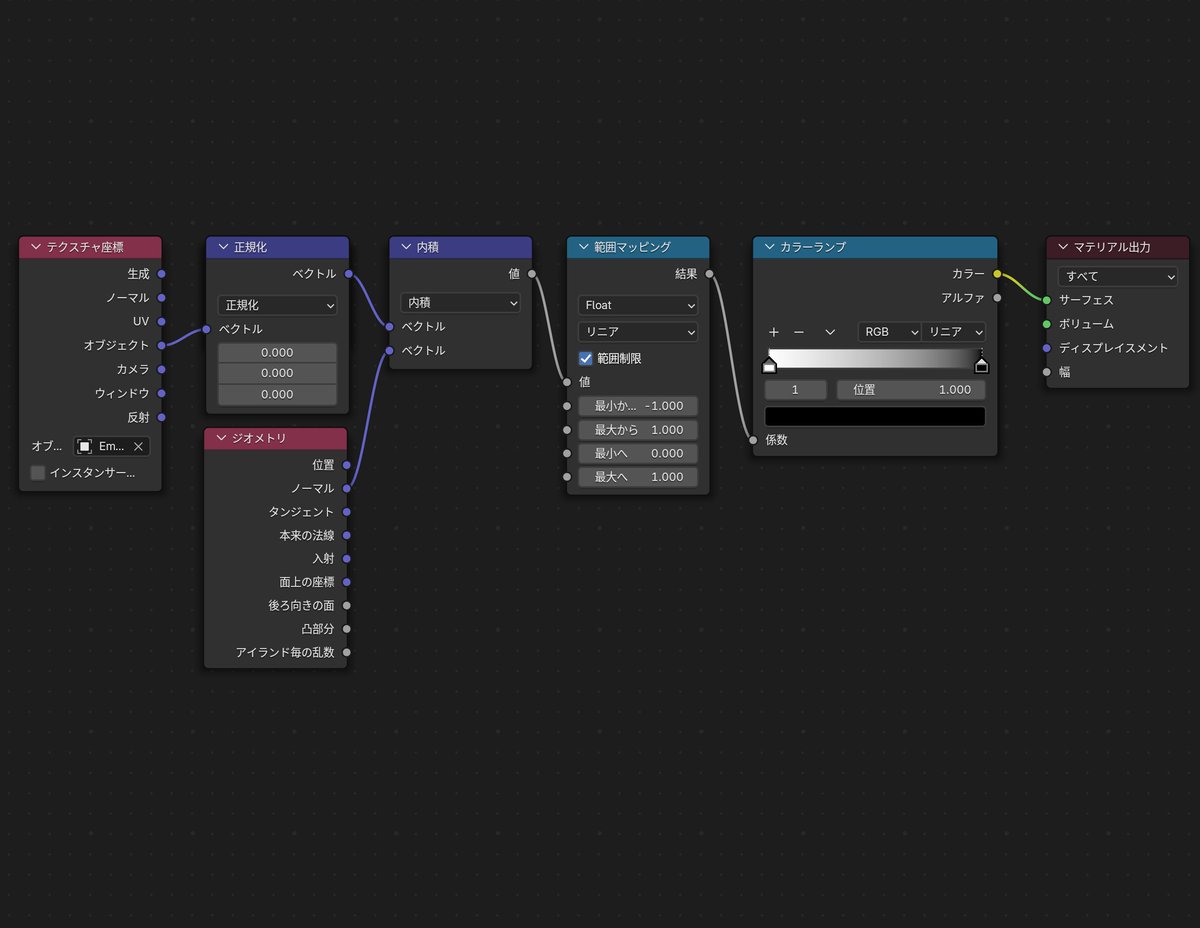Click the 最小へ 0.000 field
Viewport: 1200px width, 928px height.
tap(638, 453)
